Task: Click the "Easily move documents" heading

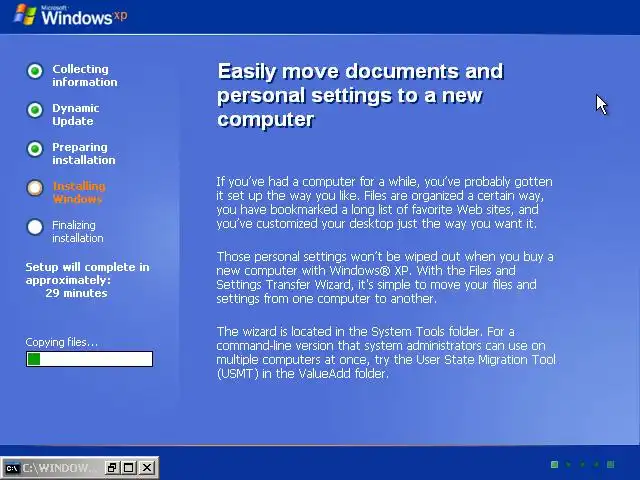Action: pyautogui.click(x=360, y=95)
